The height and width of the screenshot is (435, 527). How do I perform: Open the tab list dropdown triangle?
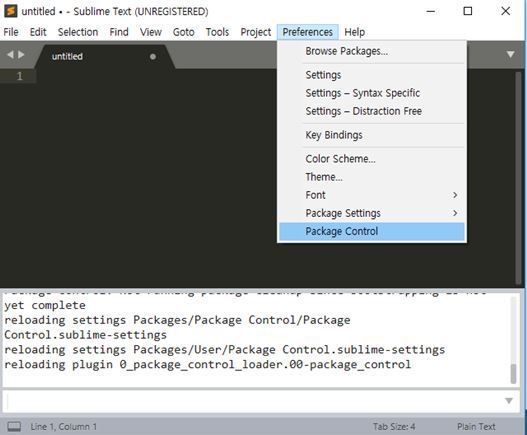(511, 54)
